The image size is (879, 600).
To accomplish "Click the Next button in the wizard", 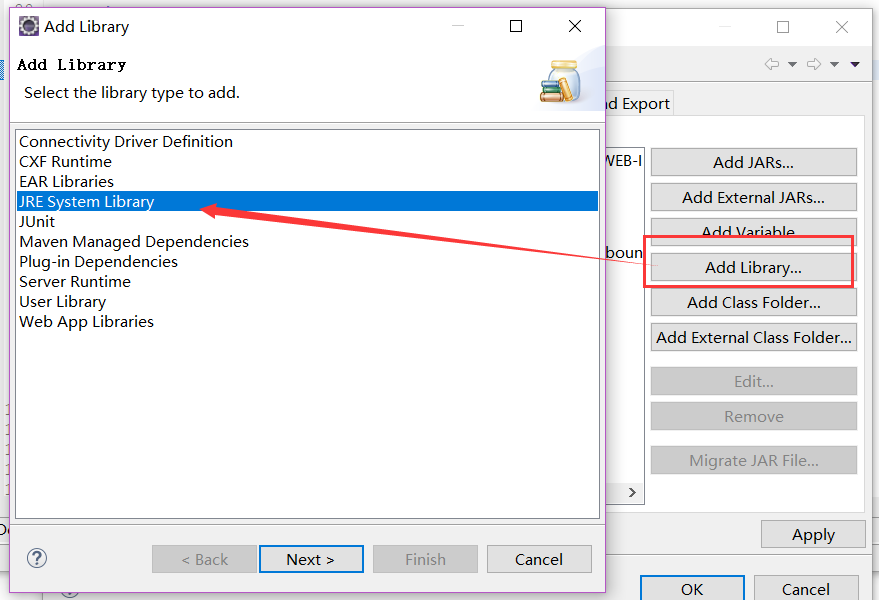I will (311, 559).
